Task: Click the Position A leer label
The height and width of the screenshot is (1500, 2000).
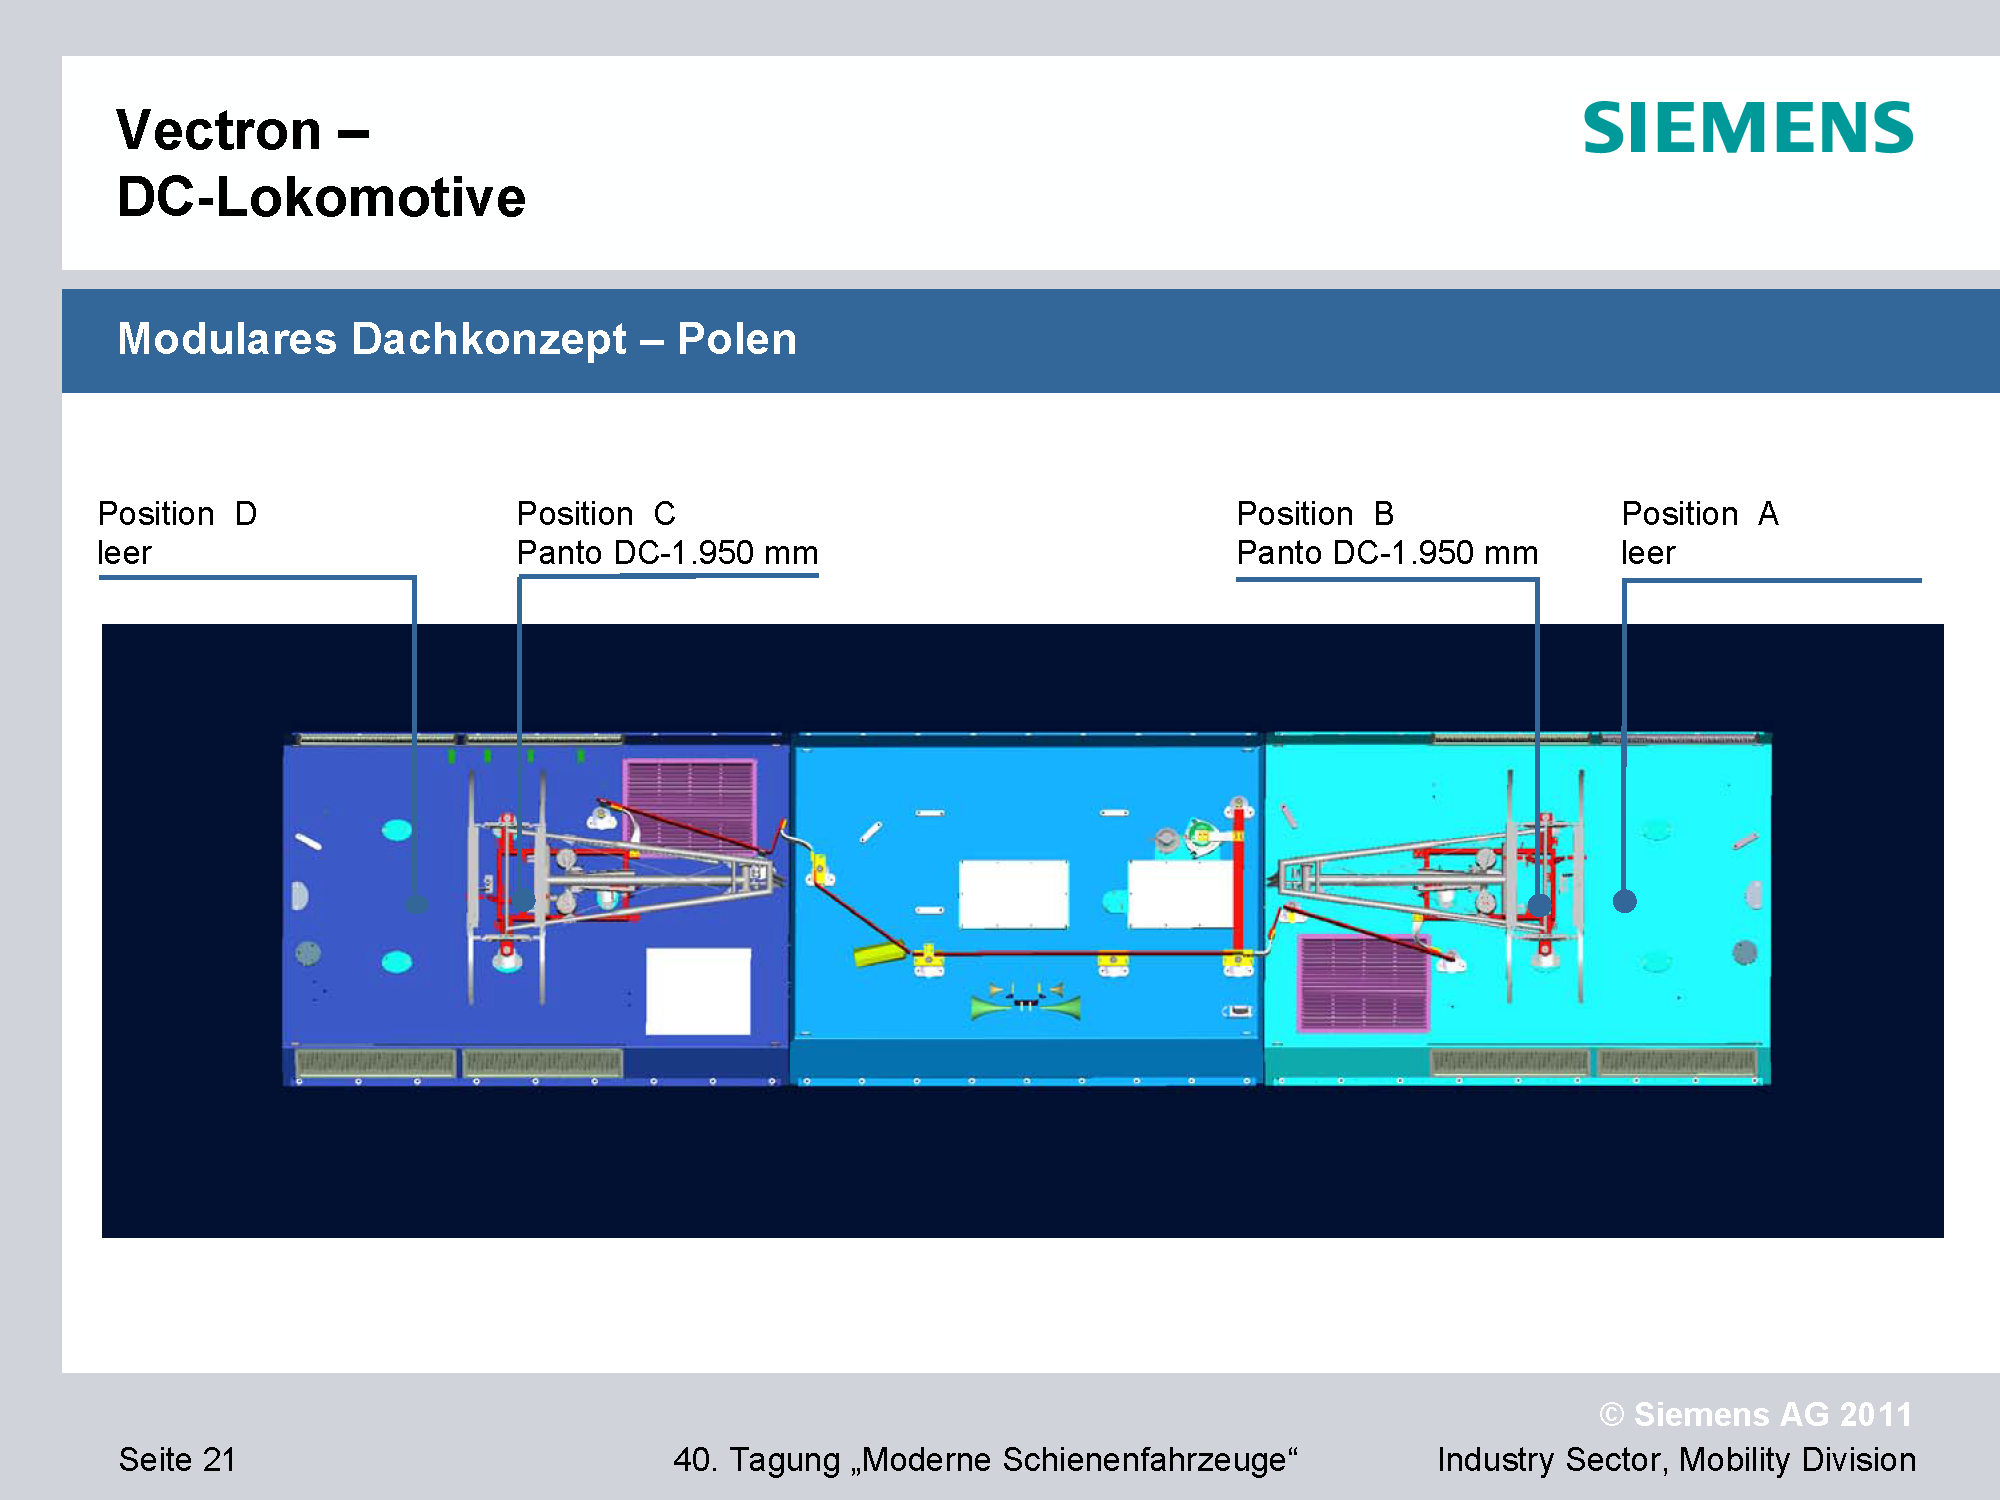Action: [x=1699, y=533]
